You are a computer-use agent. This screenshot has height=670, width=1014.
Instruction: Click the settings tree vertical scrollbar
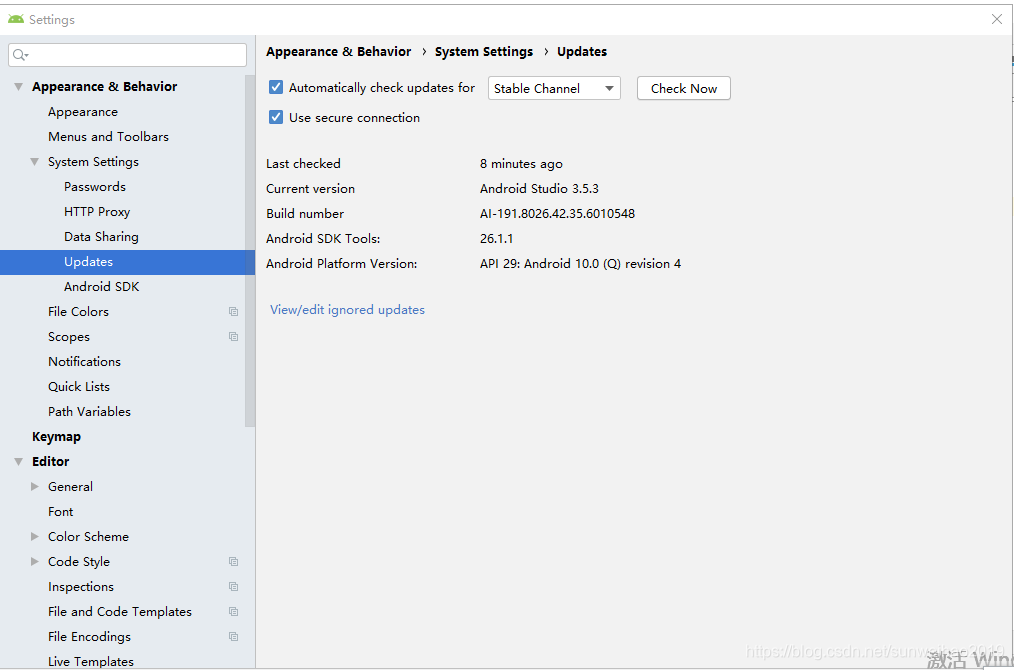pos(250,250)
